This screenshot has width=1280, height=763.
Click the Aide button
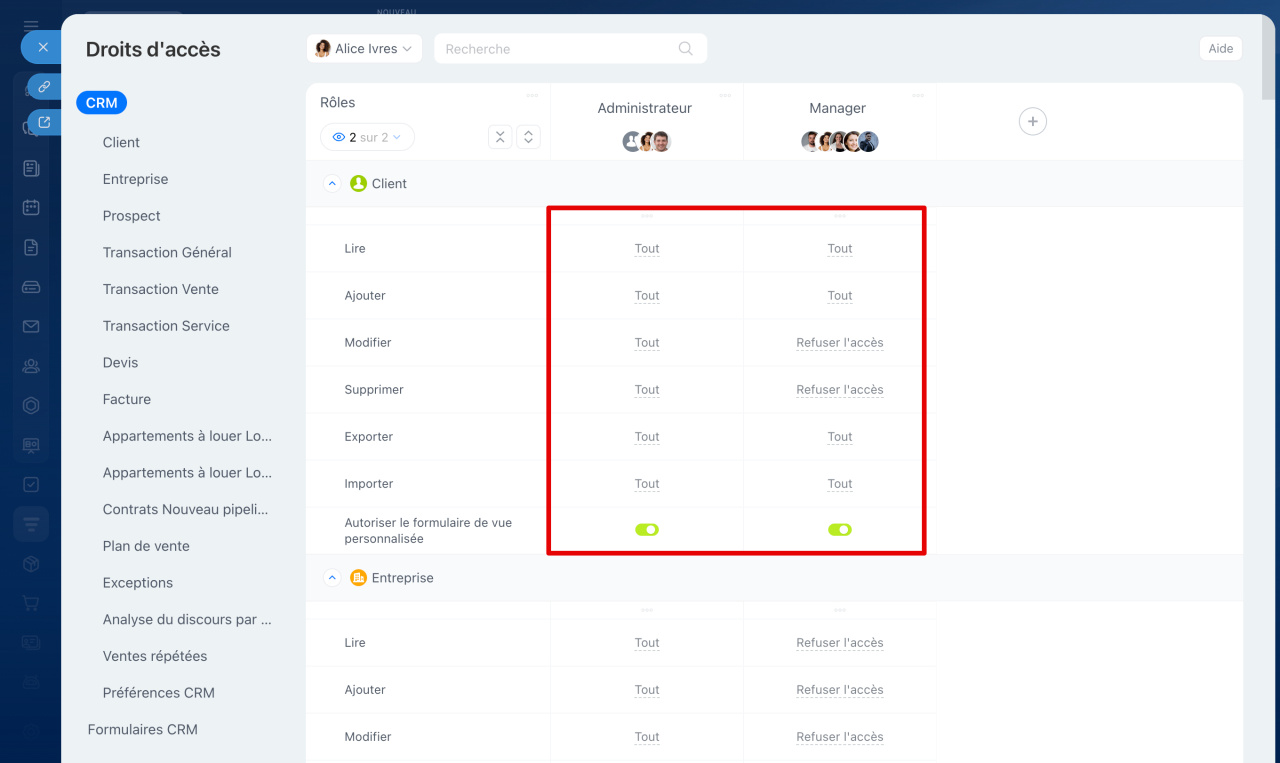pyautogui.click(x=1220, y=48)
